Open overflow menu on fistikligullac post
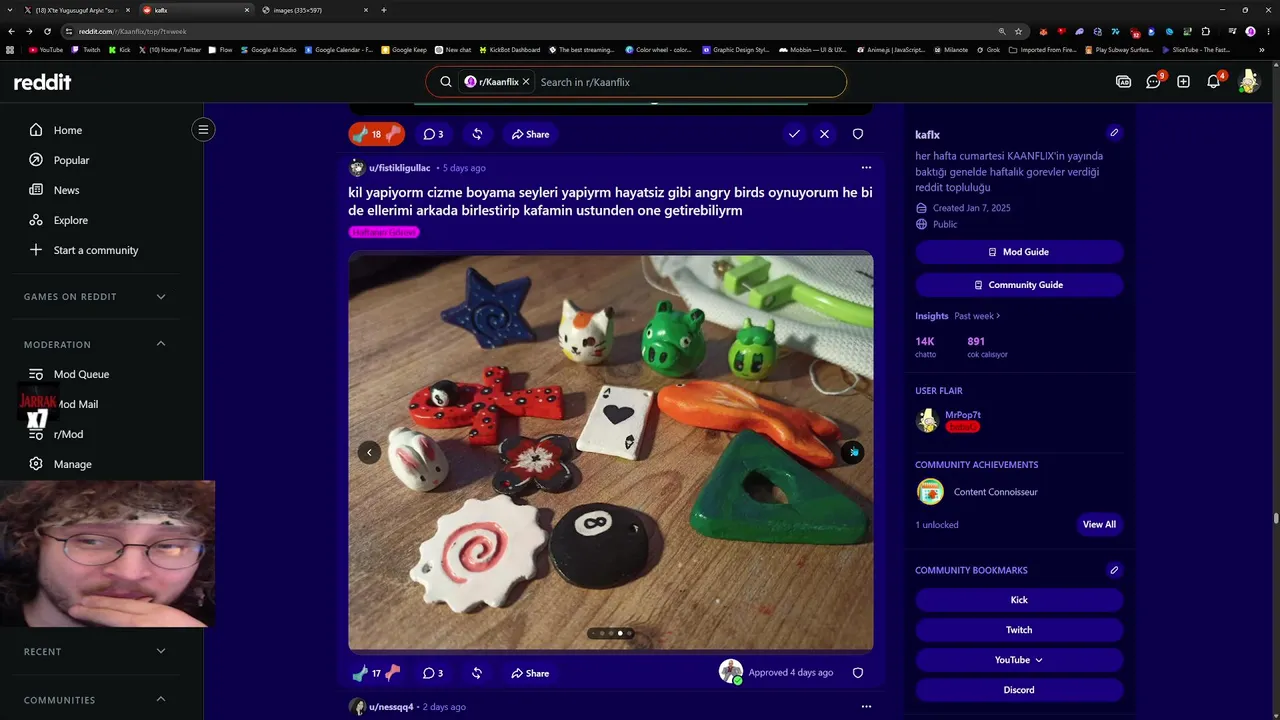This screenshot has height=720, width=1280. tap(866, 168)
